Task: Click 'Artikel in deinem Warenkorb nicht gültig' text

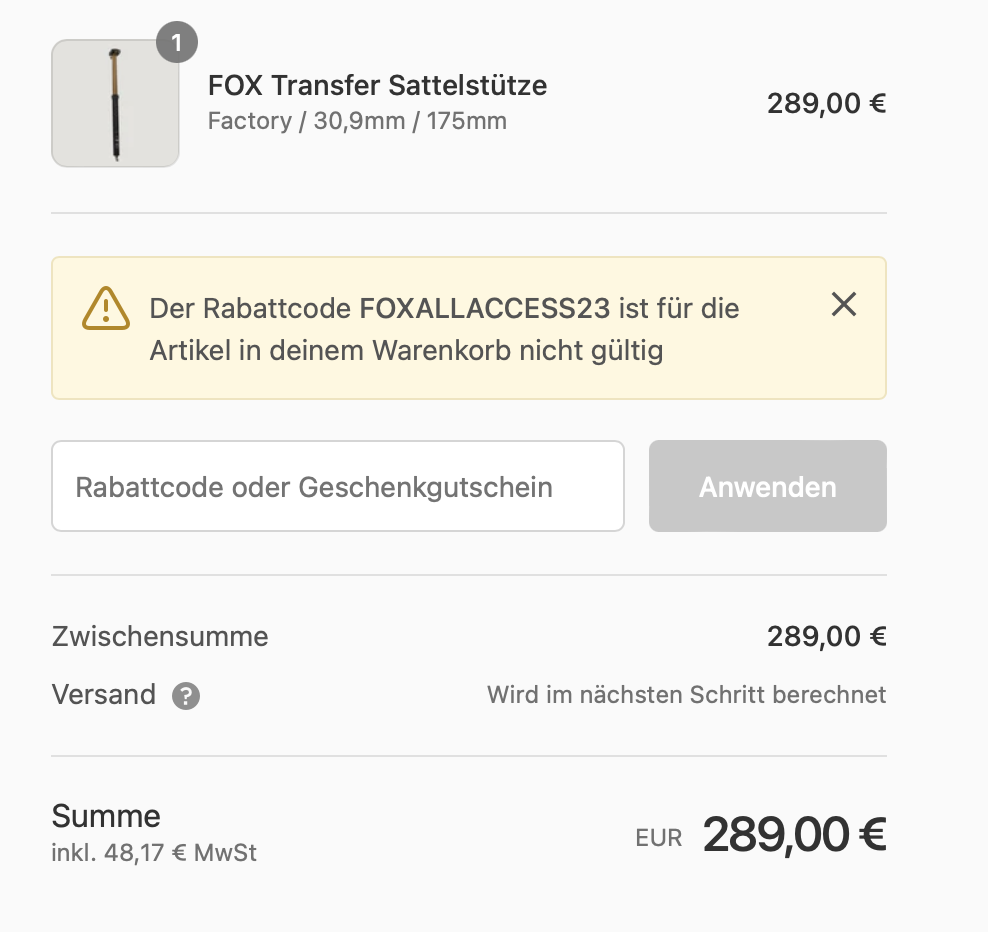Action: click(406, 351)
